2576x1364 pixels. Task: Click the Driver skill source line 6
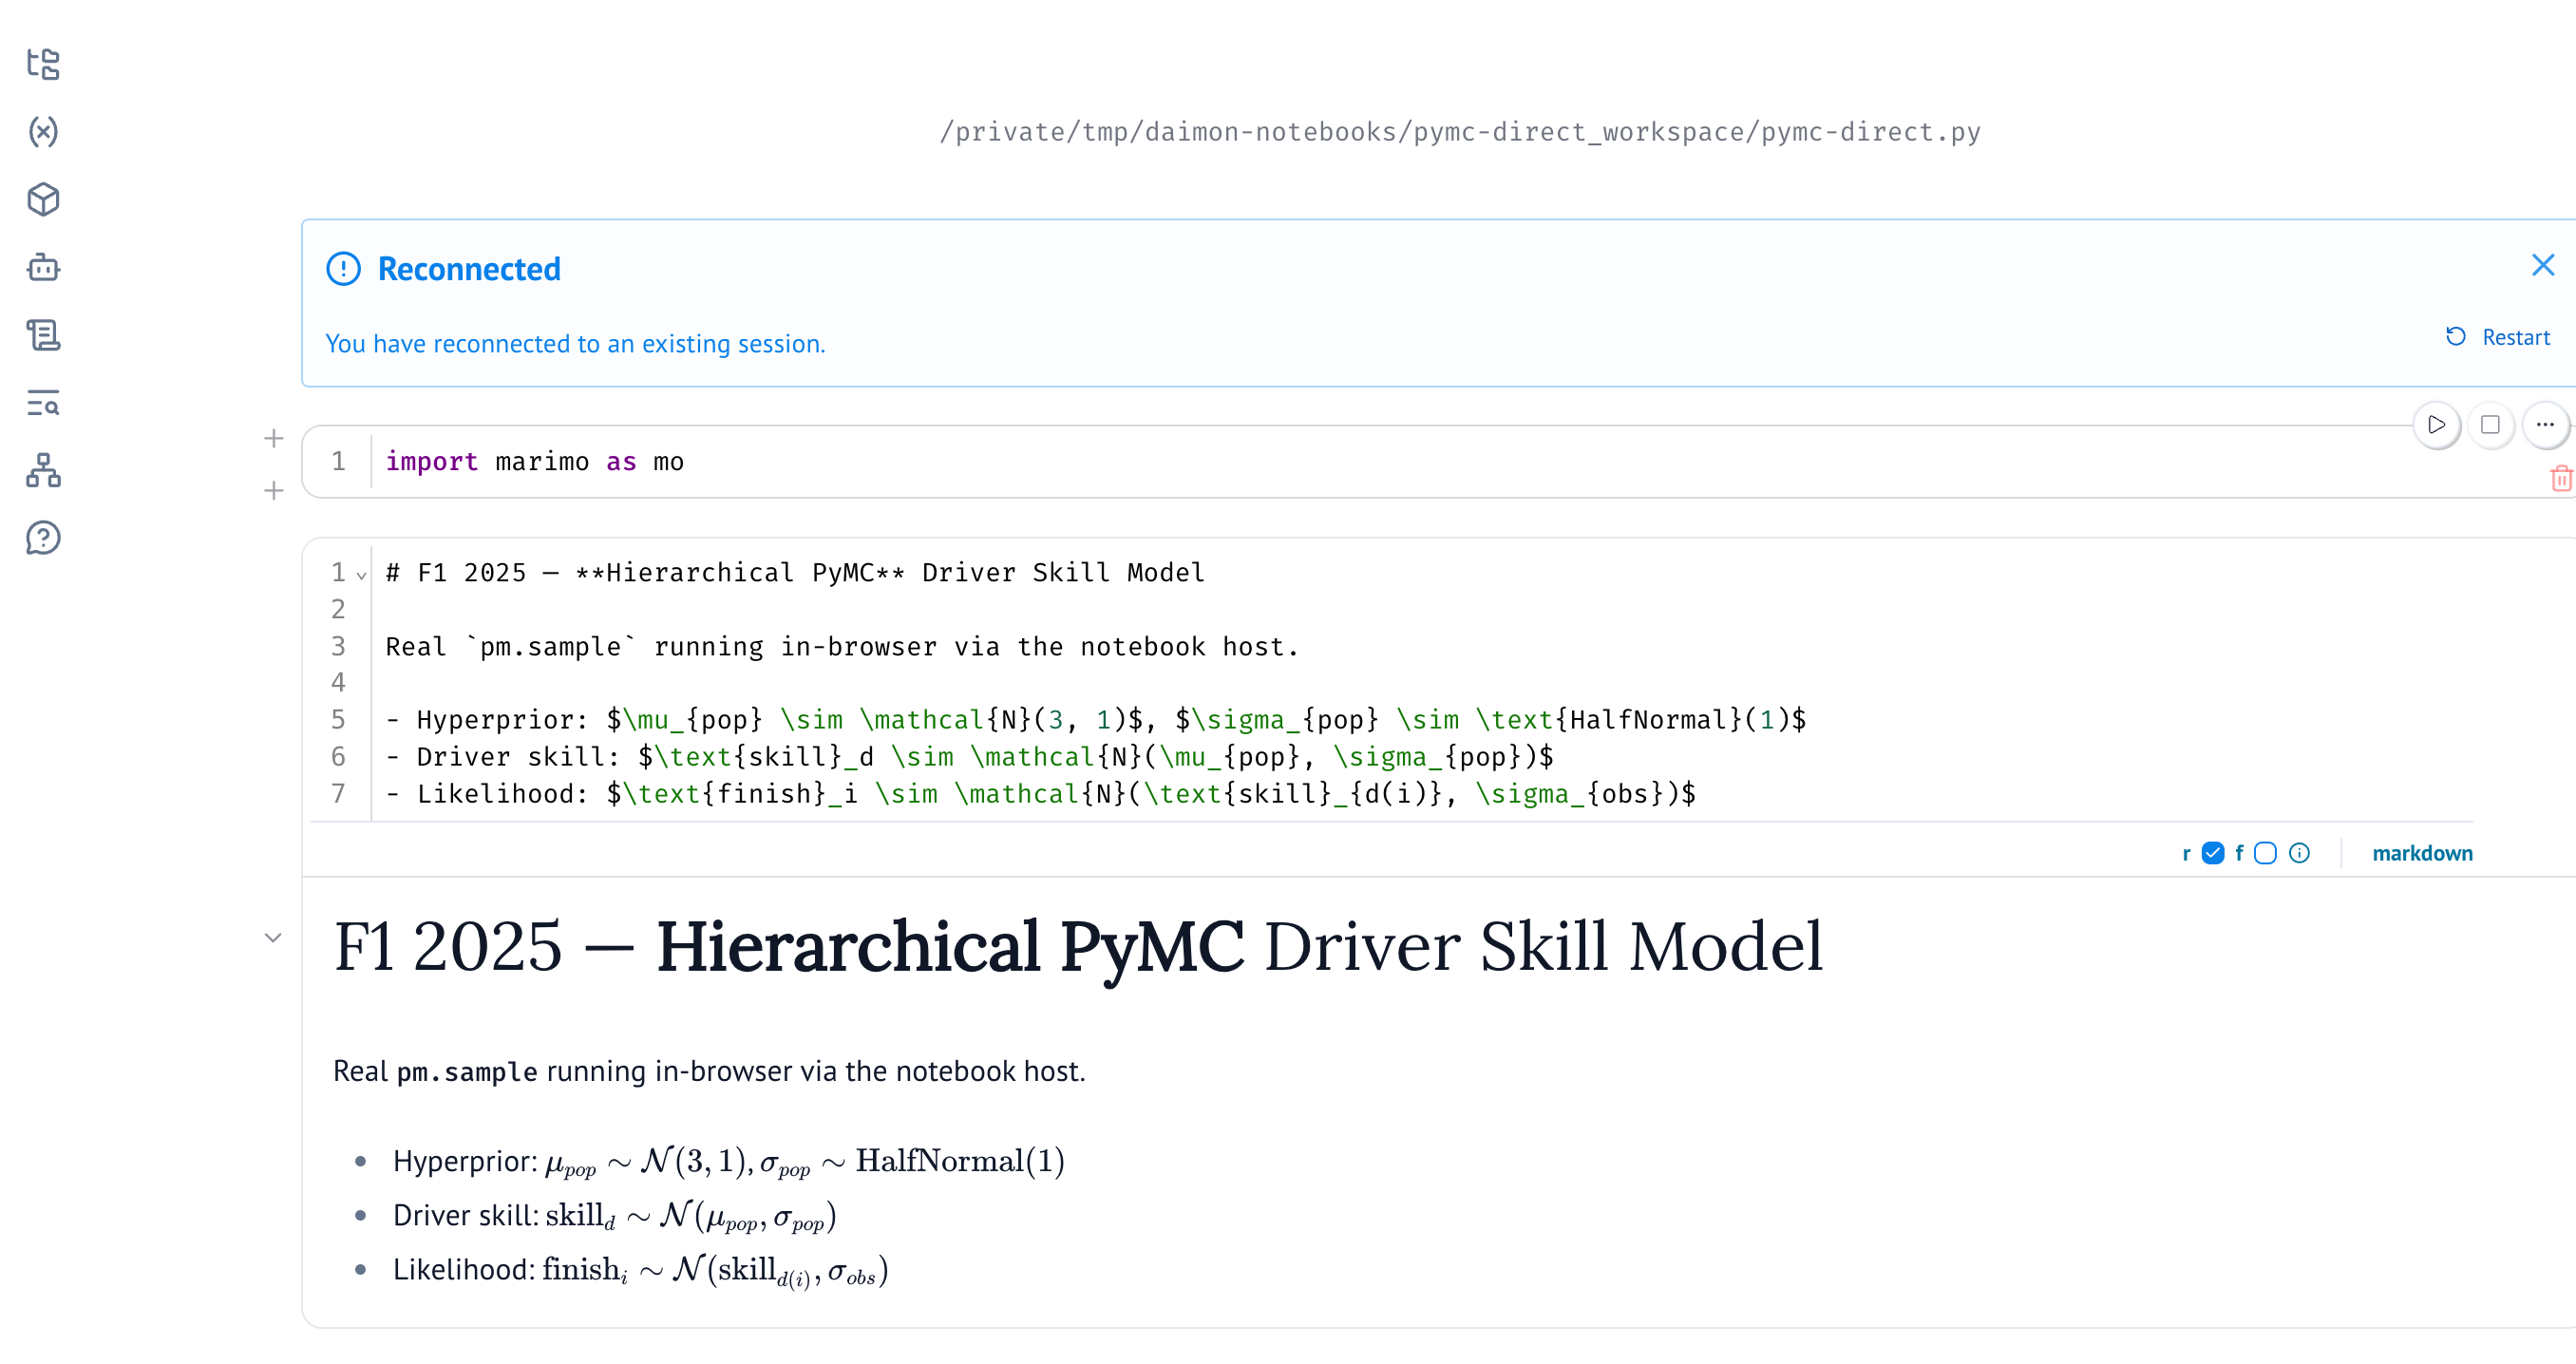click(970, 756)
